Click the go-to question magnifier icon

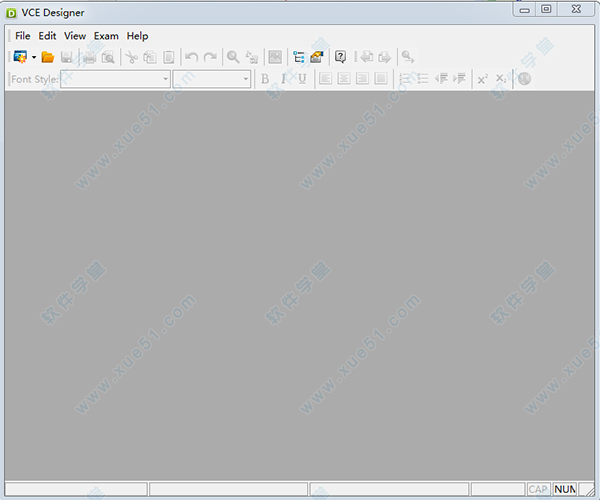coord(408,57)
